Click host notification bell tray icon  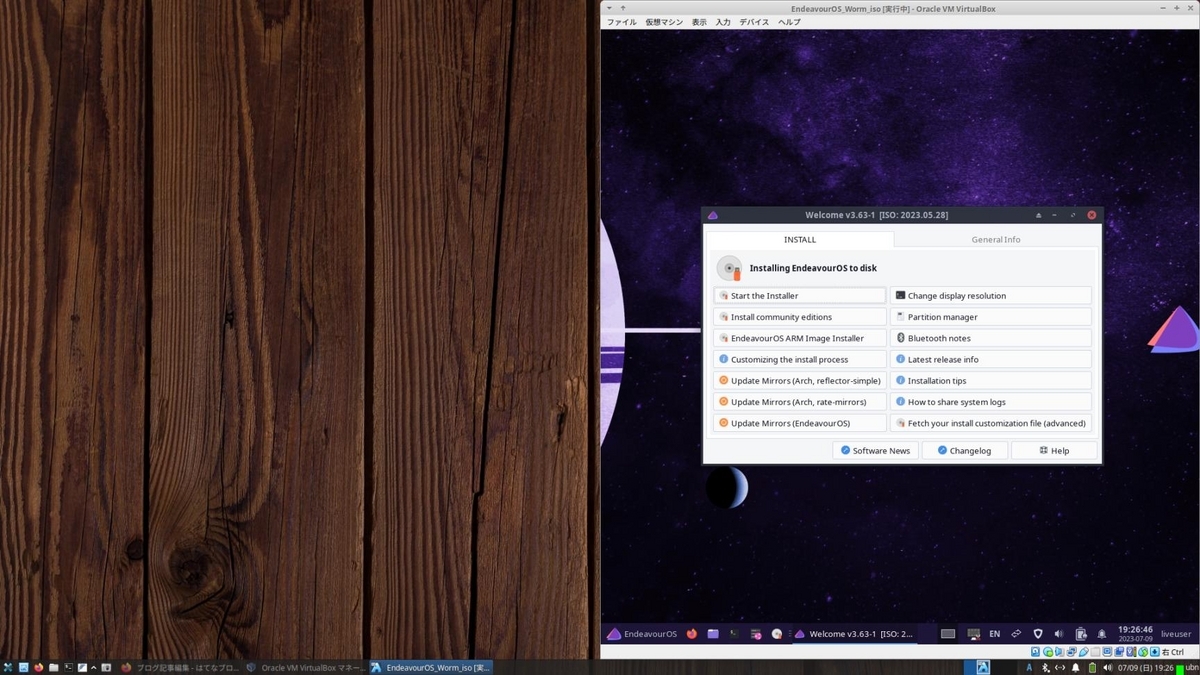[1075, 667]
